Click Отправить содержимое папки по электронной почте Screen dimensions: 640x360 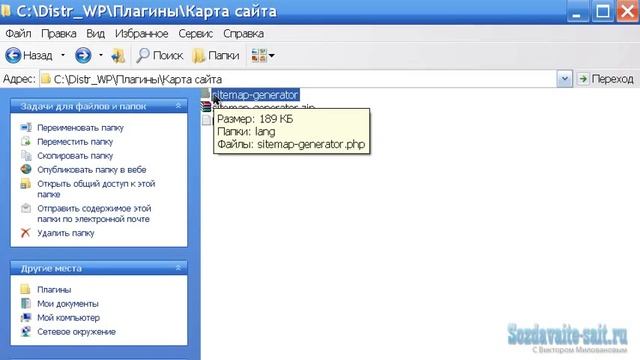[x=94, y=213]
